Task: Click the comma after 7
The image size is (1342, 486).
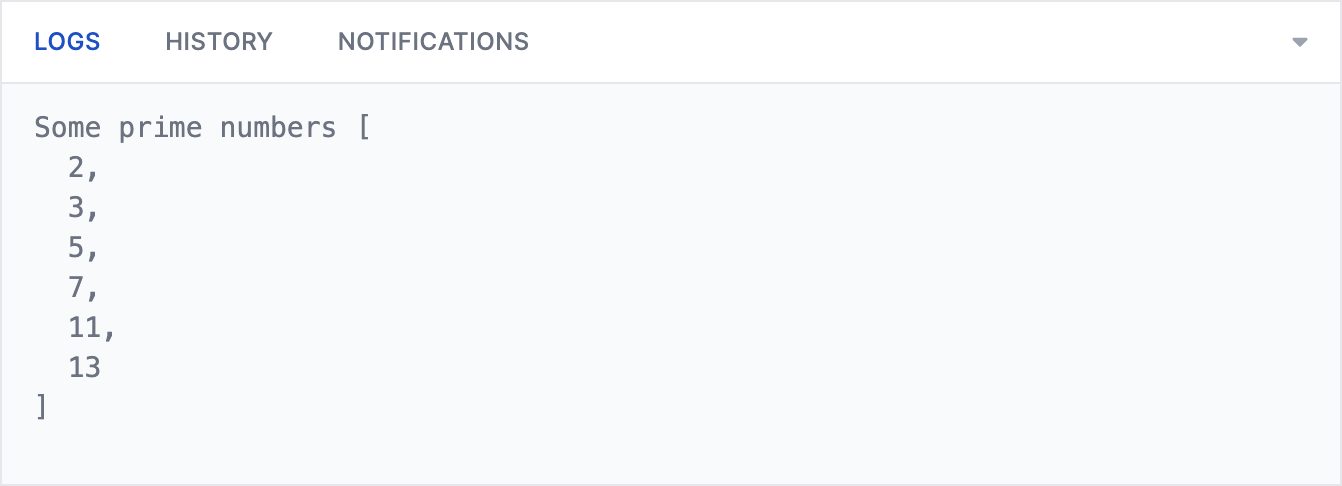Action: (93, 292)
